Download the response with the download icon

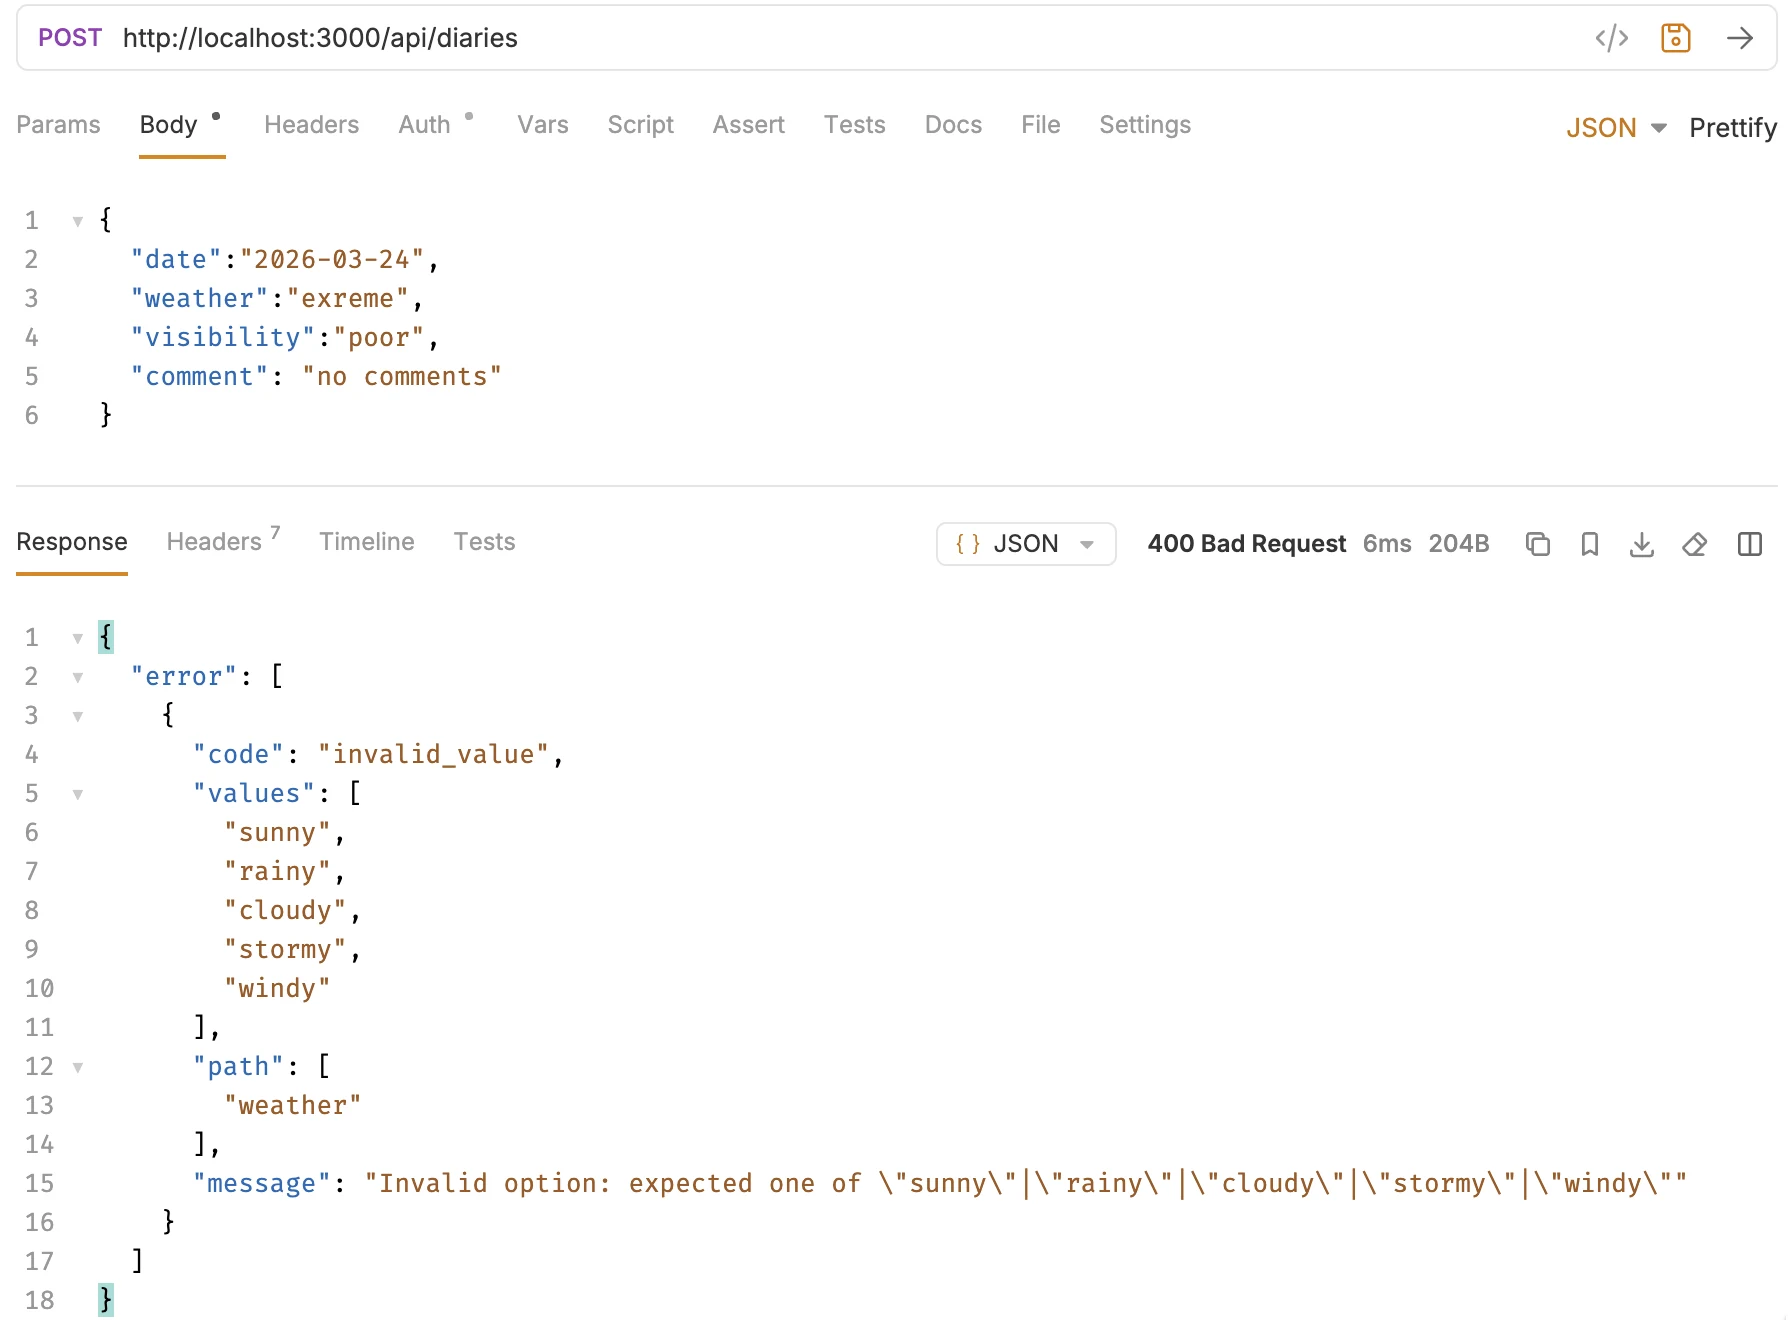1642,544
